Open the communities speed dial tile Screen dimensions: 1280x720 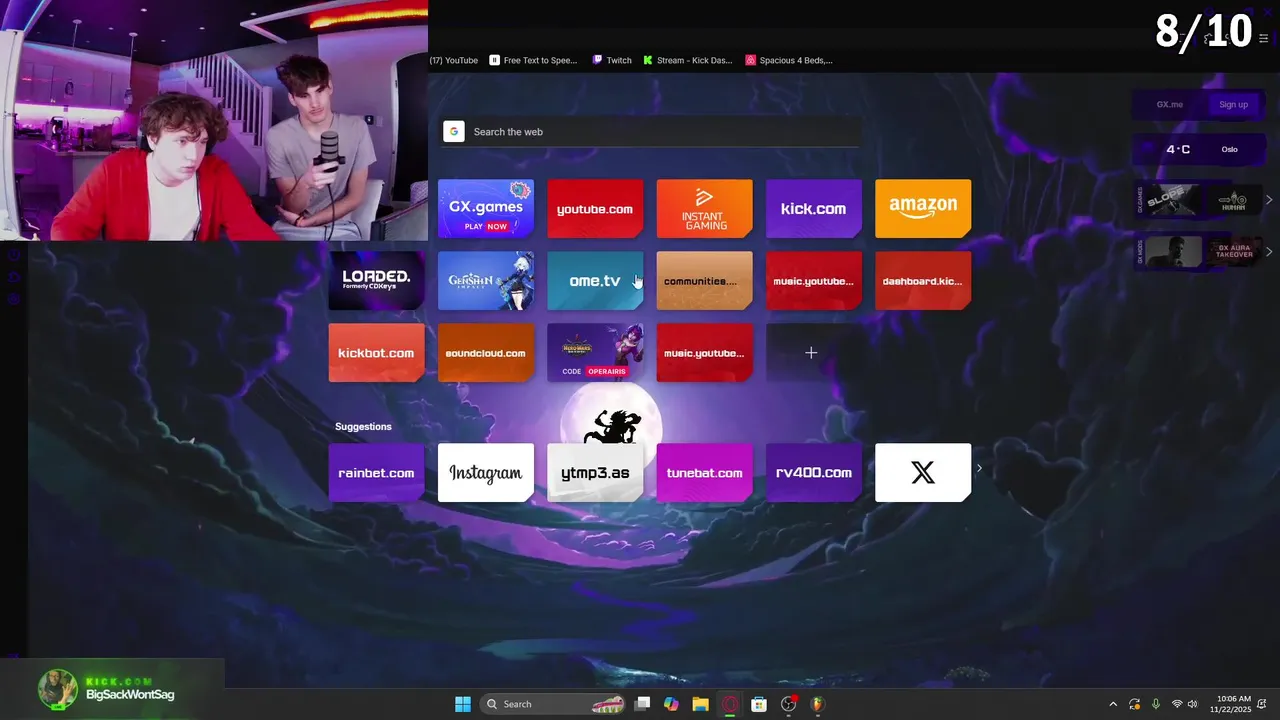click(704, 281)
